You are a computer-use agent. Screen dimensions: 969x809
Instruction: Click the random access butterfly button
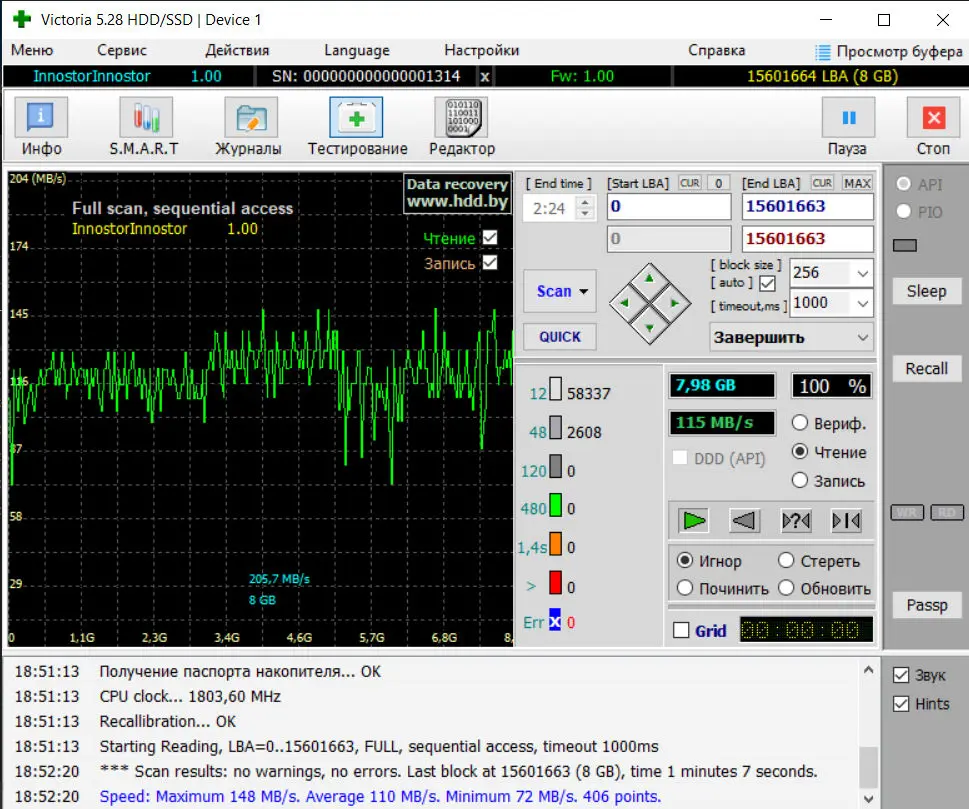795,521
